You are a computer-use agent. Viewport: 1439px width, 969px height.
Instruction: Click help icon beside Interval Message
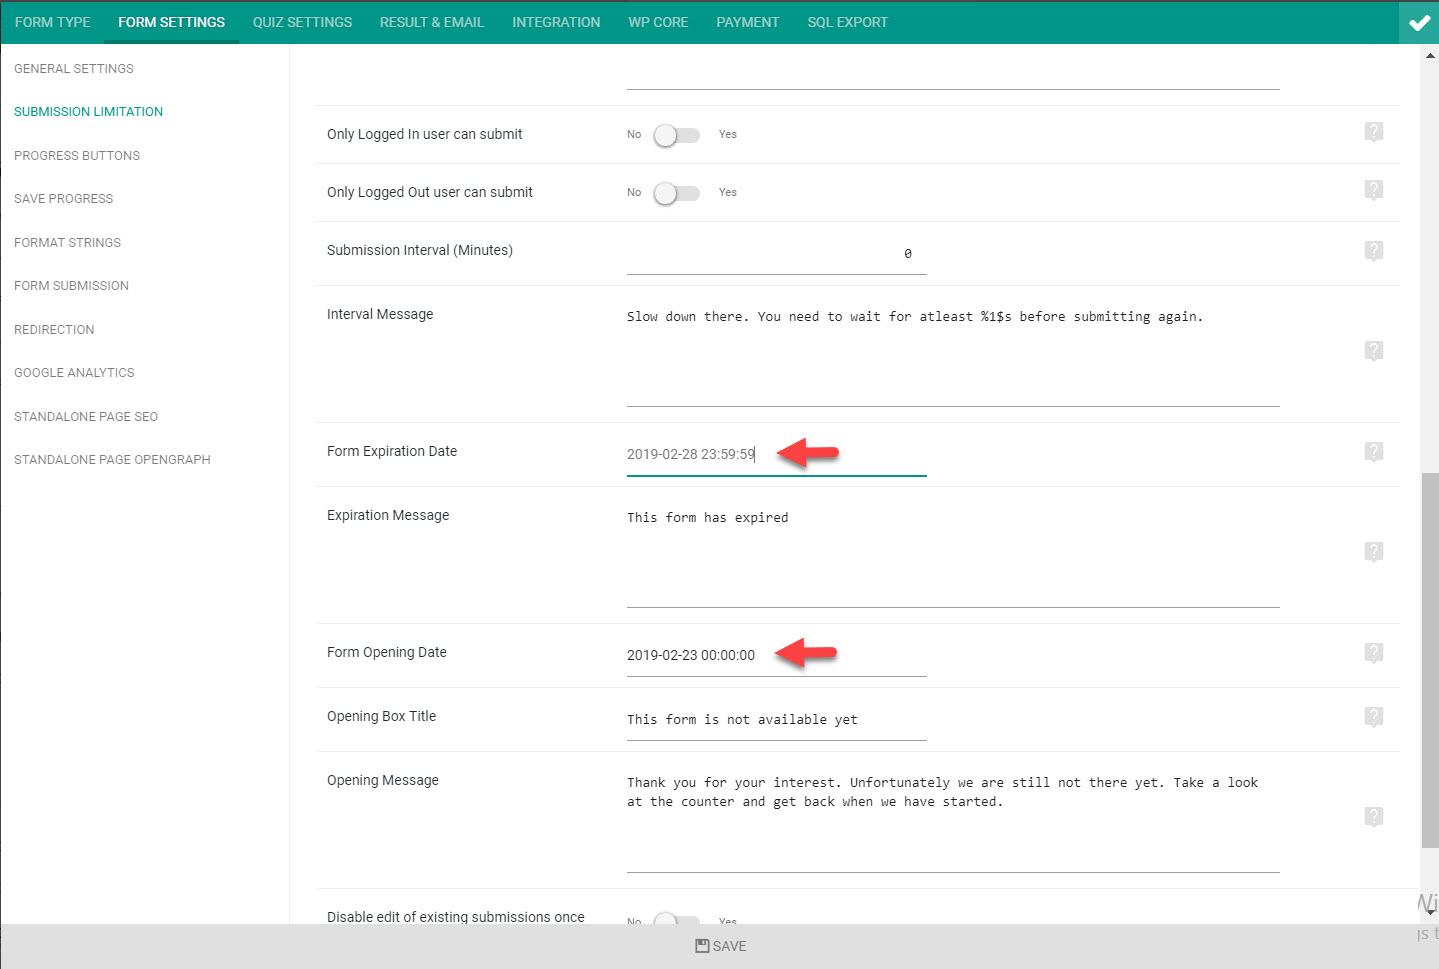(1374, 351)
